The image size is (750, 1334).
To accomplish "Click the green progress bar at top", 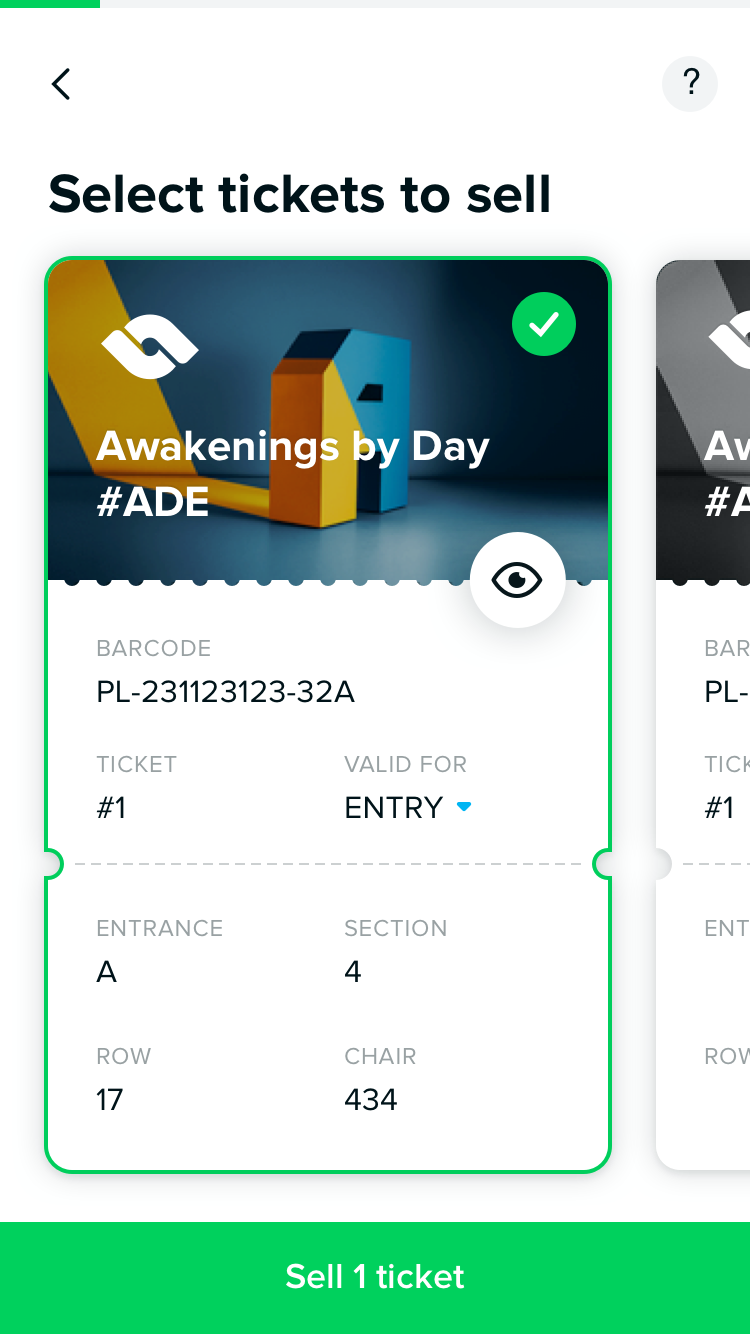I will (50, 4).
